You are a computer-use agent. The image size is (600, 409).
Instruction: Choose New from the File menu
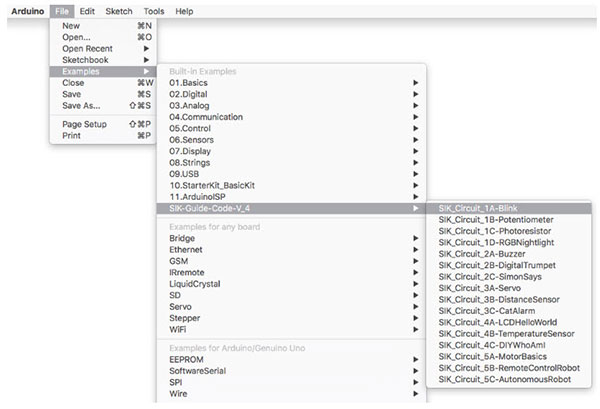103,26
